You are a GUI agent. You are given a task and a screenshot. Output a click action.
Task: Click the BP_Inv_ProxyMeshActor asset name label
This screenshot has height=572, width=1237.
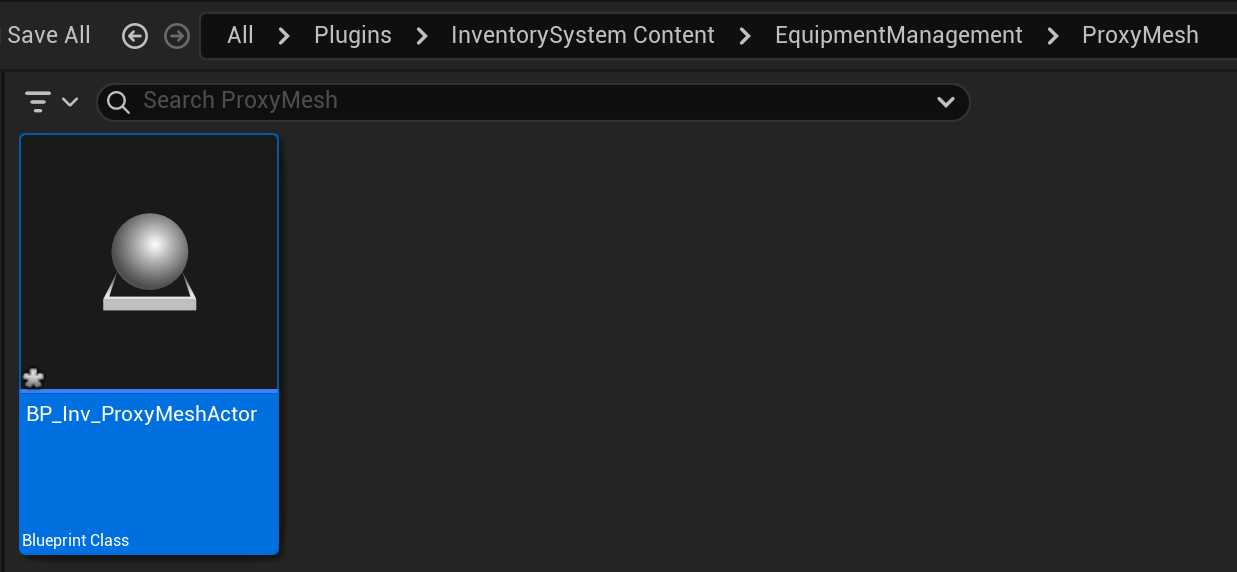pos(142,415)
